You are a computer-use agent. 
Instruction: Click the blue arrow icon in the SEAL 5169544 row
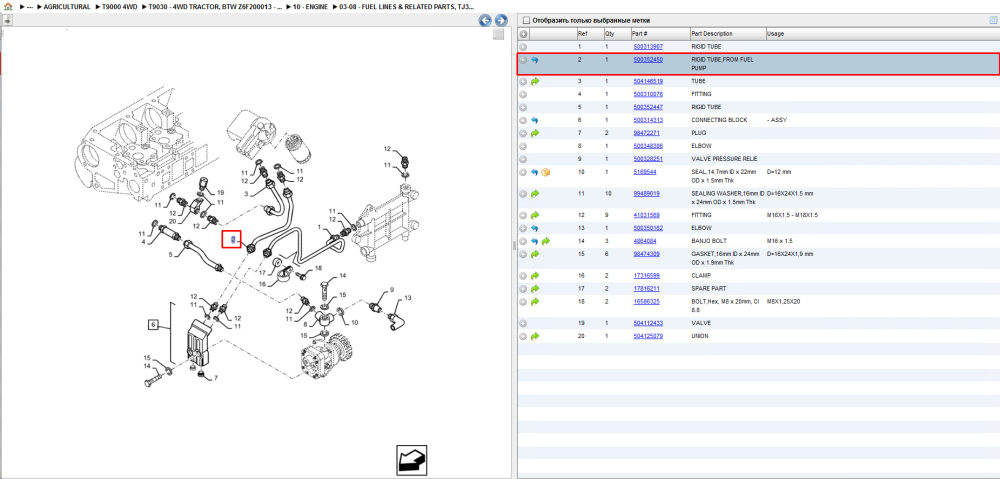pos(535,172)
